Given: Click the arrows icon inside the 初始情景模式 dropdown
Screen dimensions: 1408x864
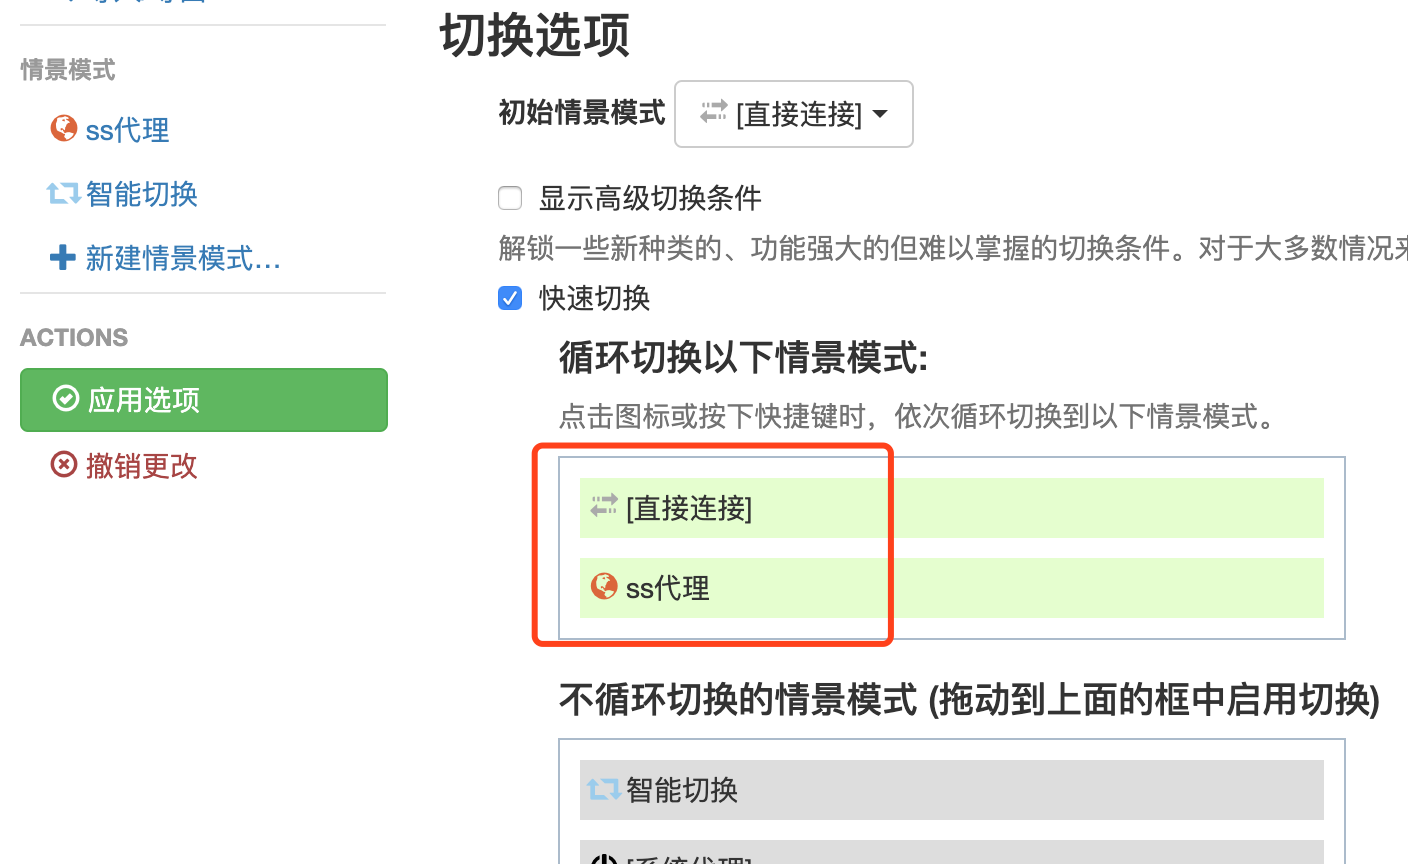Looking at the screenshot, I should tap(714, 112).
